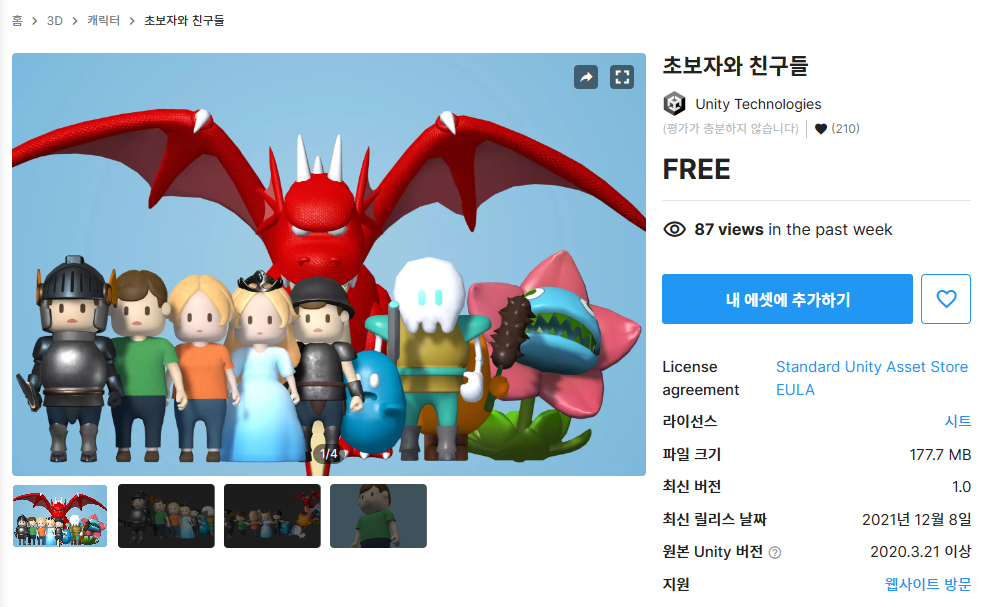Screen dimensions: 988x607
Task: Open the Unity Technologies publisher page
Action: (x=758, y=104)
